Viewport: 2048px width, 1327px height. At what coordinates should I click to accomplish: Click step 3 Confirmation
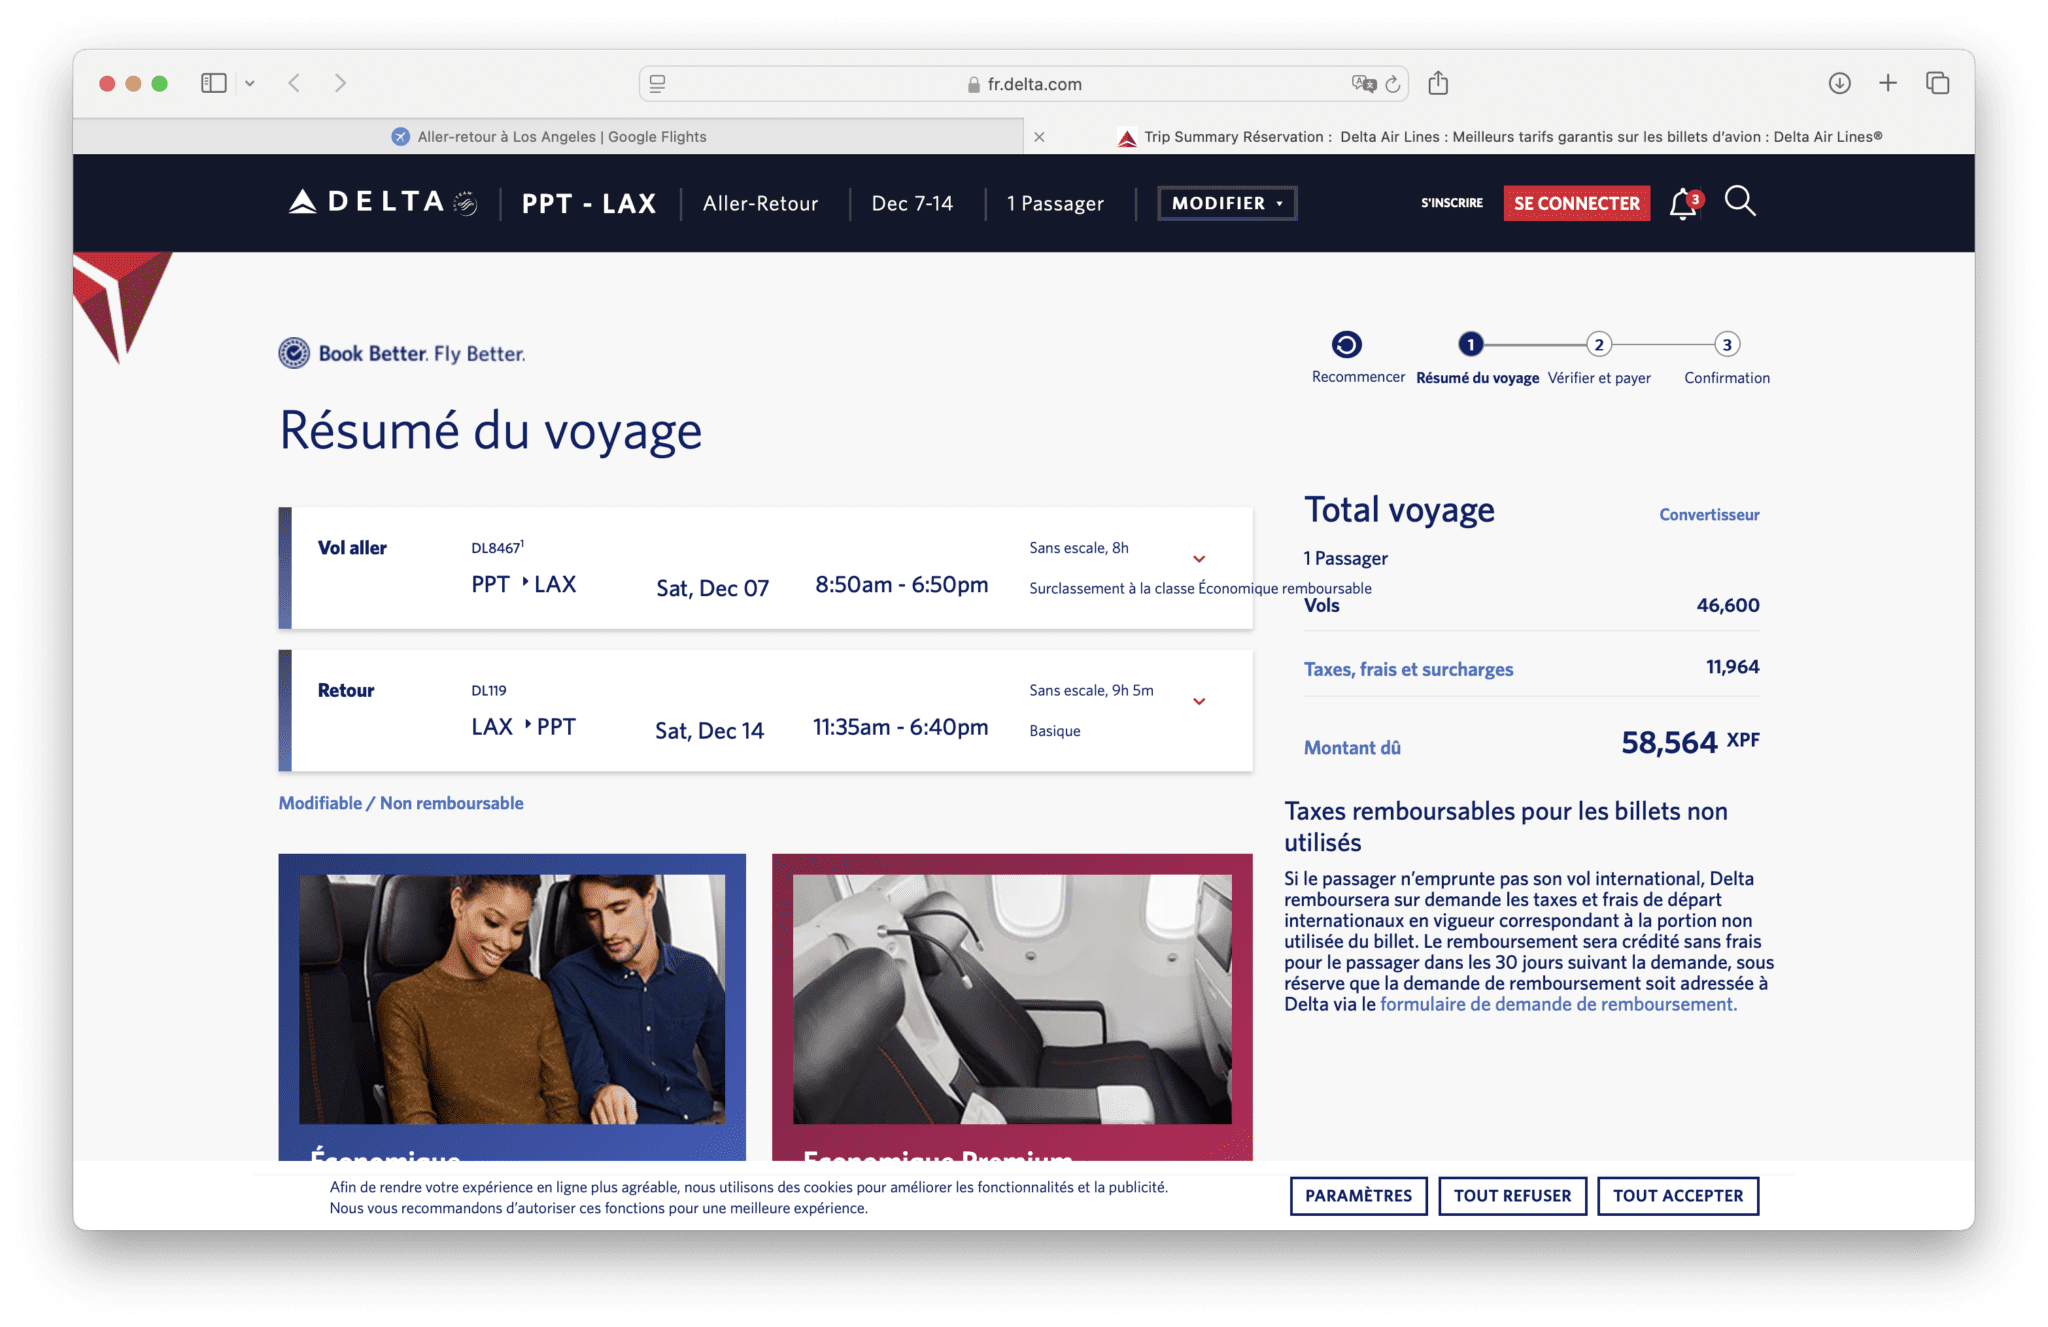[x=1727, y=344]
